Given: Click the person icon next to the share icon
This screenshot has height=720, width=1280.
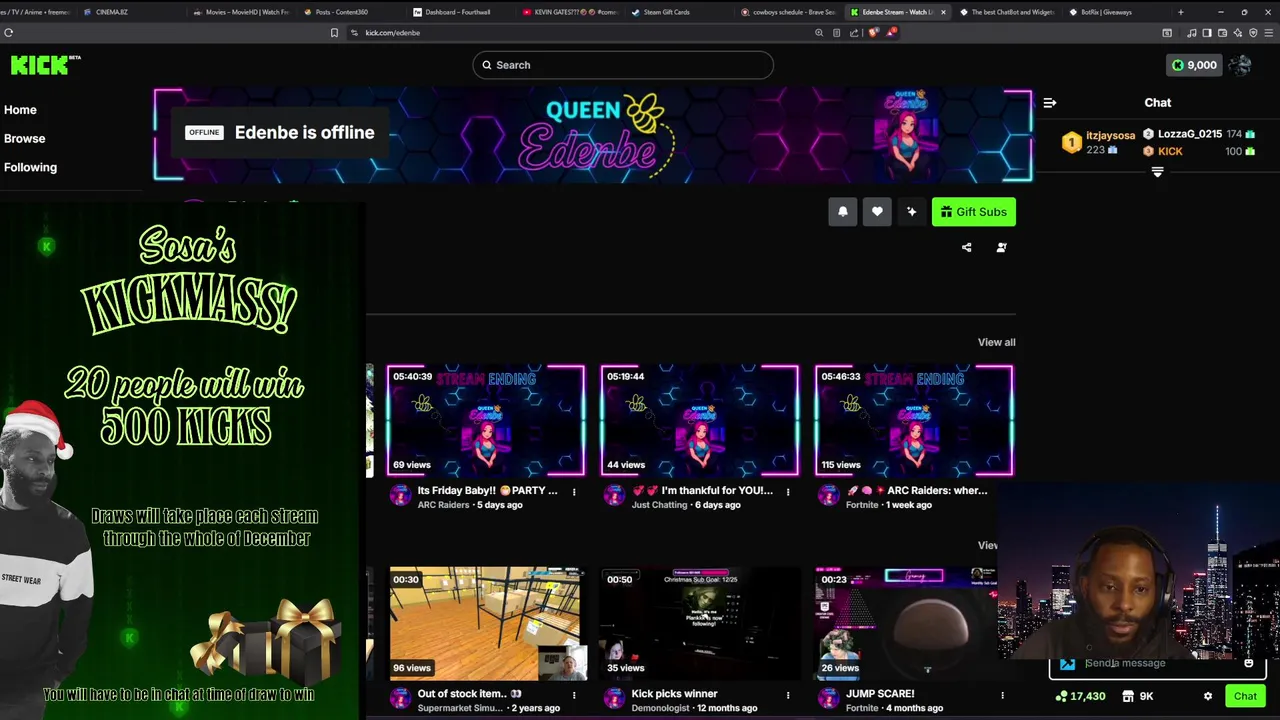Looking at the screenshot, I should coord(1001,247).
